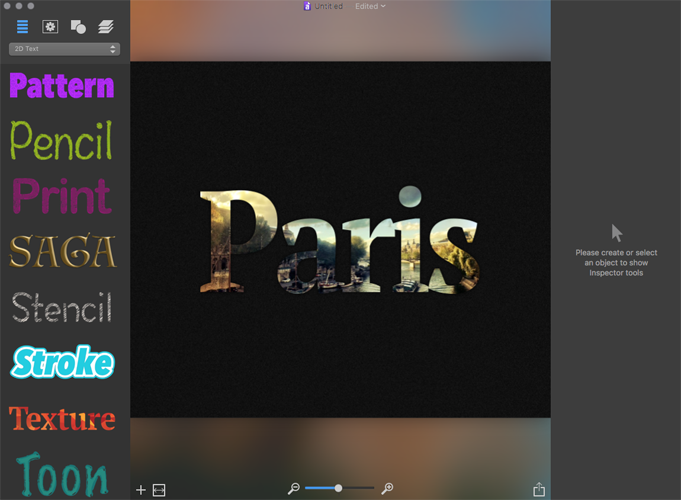Open the text styles list tab

22,27
